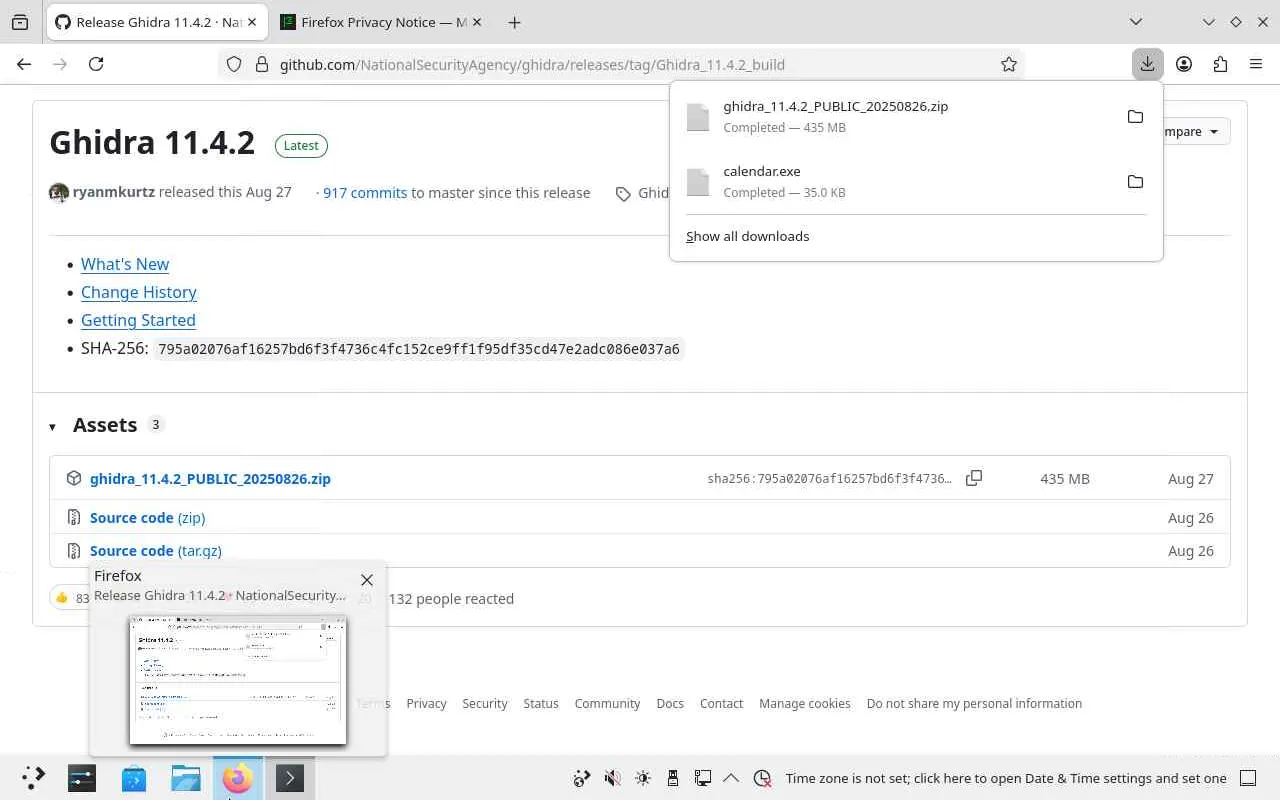Go back to the previous page
1280x800 pixels.
point(24,64)
